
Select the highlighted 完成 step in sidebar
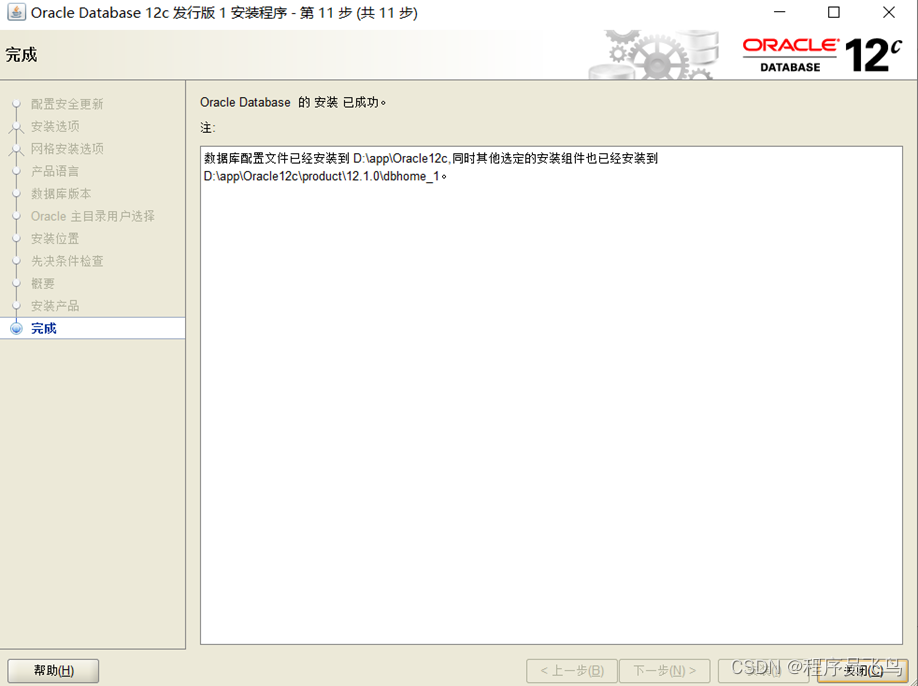pos(93,328)
